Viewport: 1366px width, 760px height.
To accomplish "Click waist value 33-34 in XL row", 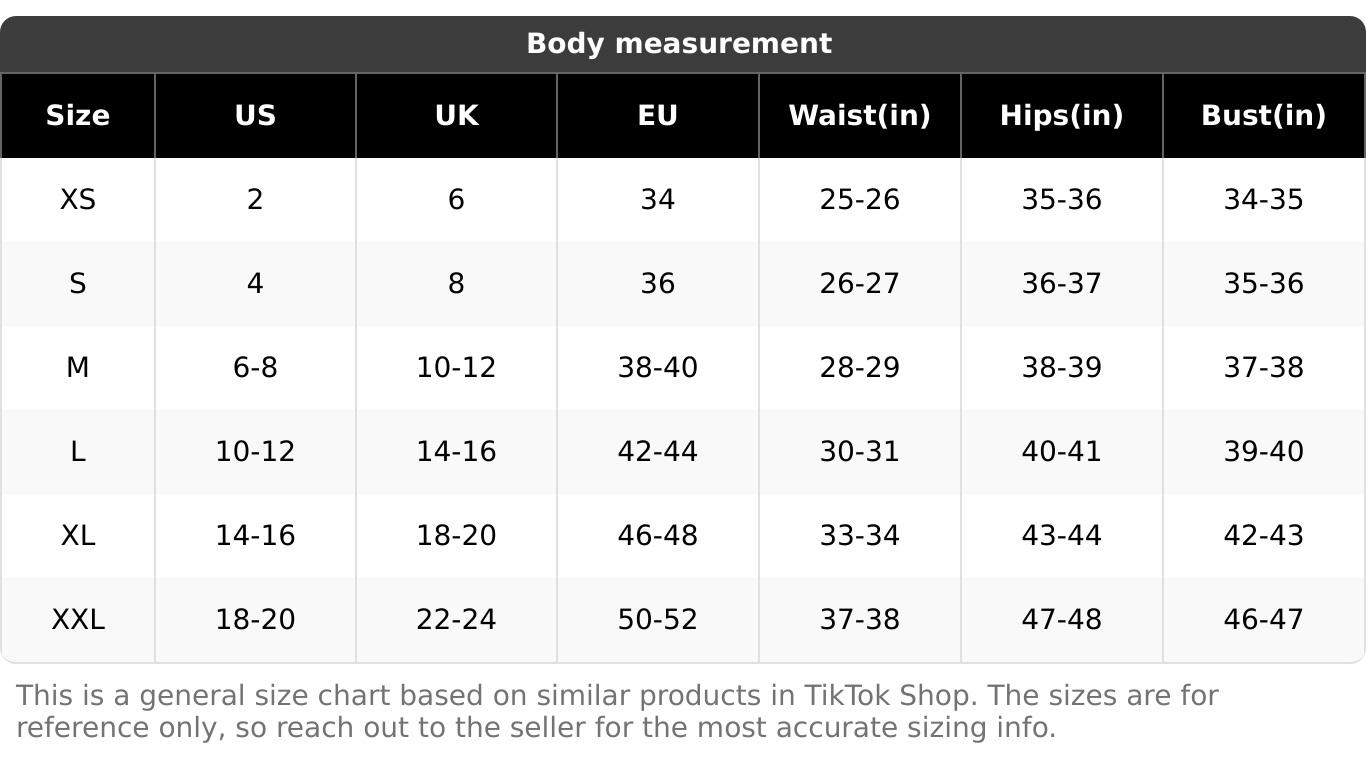I will pyautogui.click(x=859, y=536).
